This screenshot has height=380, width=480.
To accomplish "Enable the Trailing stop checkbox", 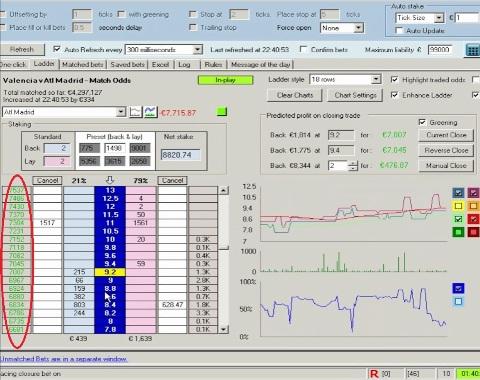I will tap(193, 27).
